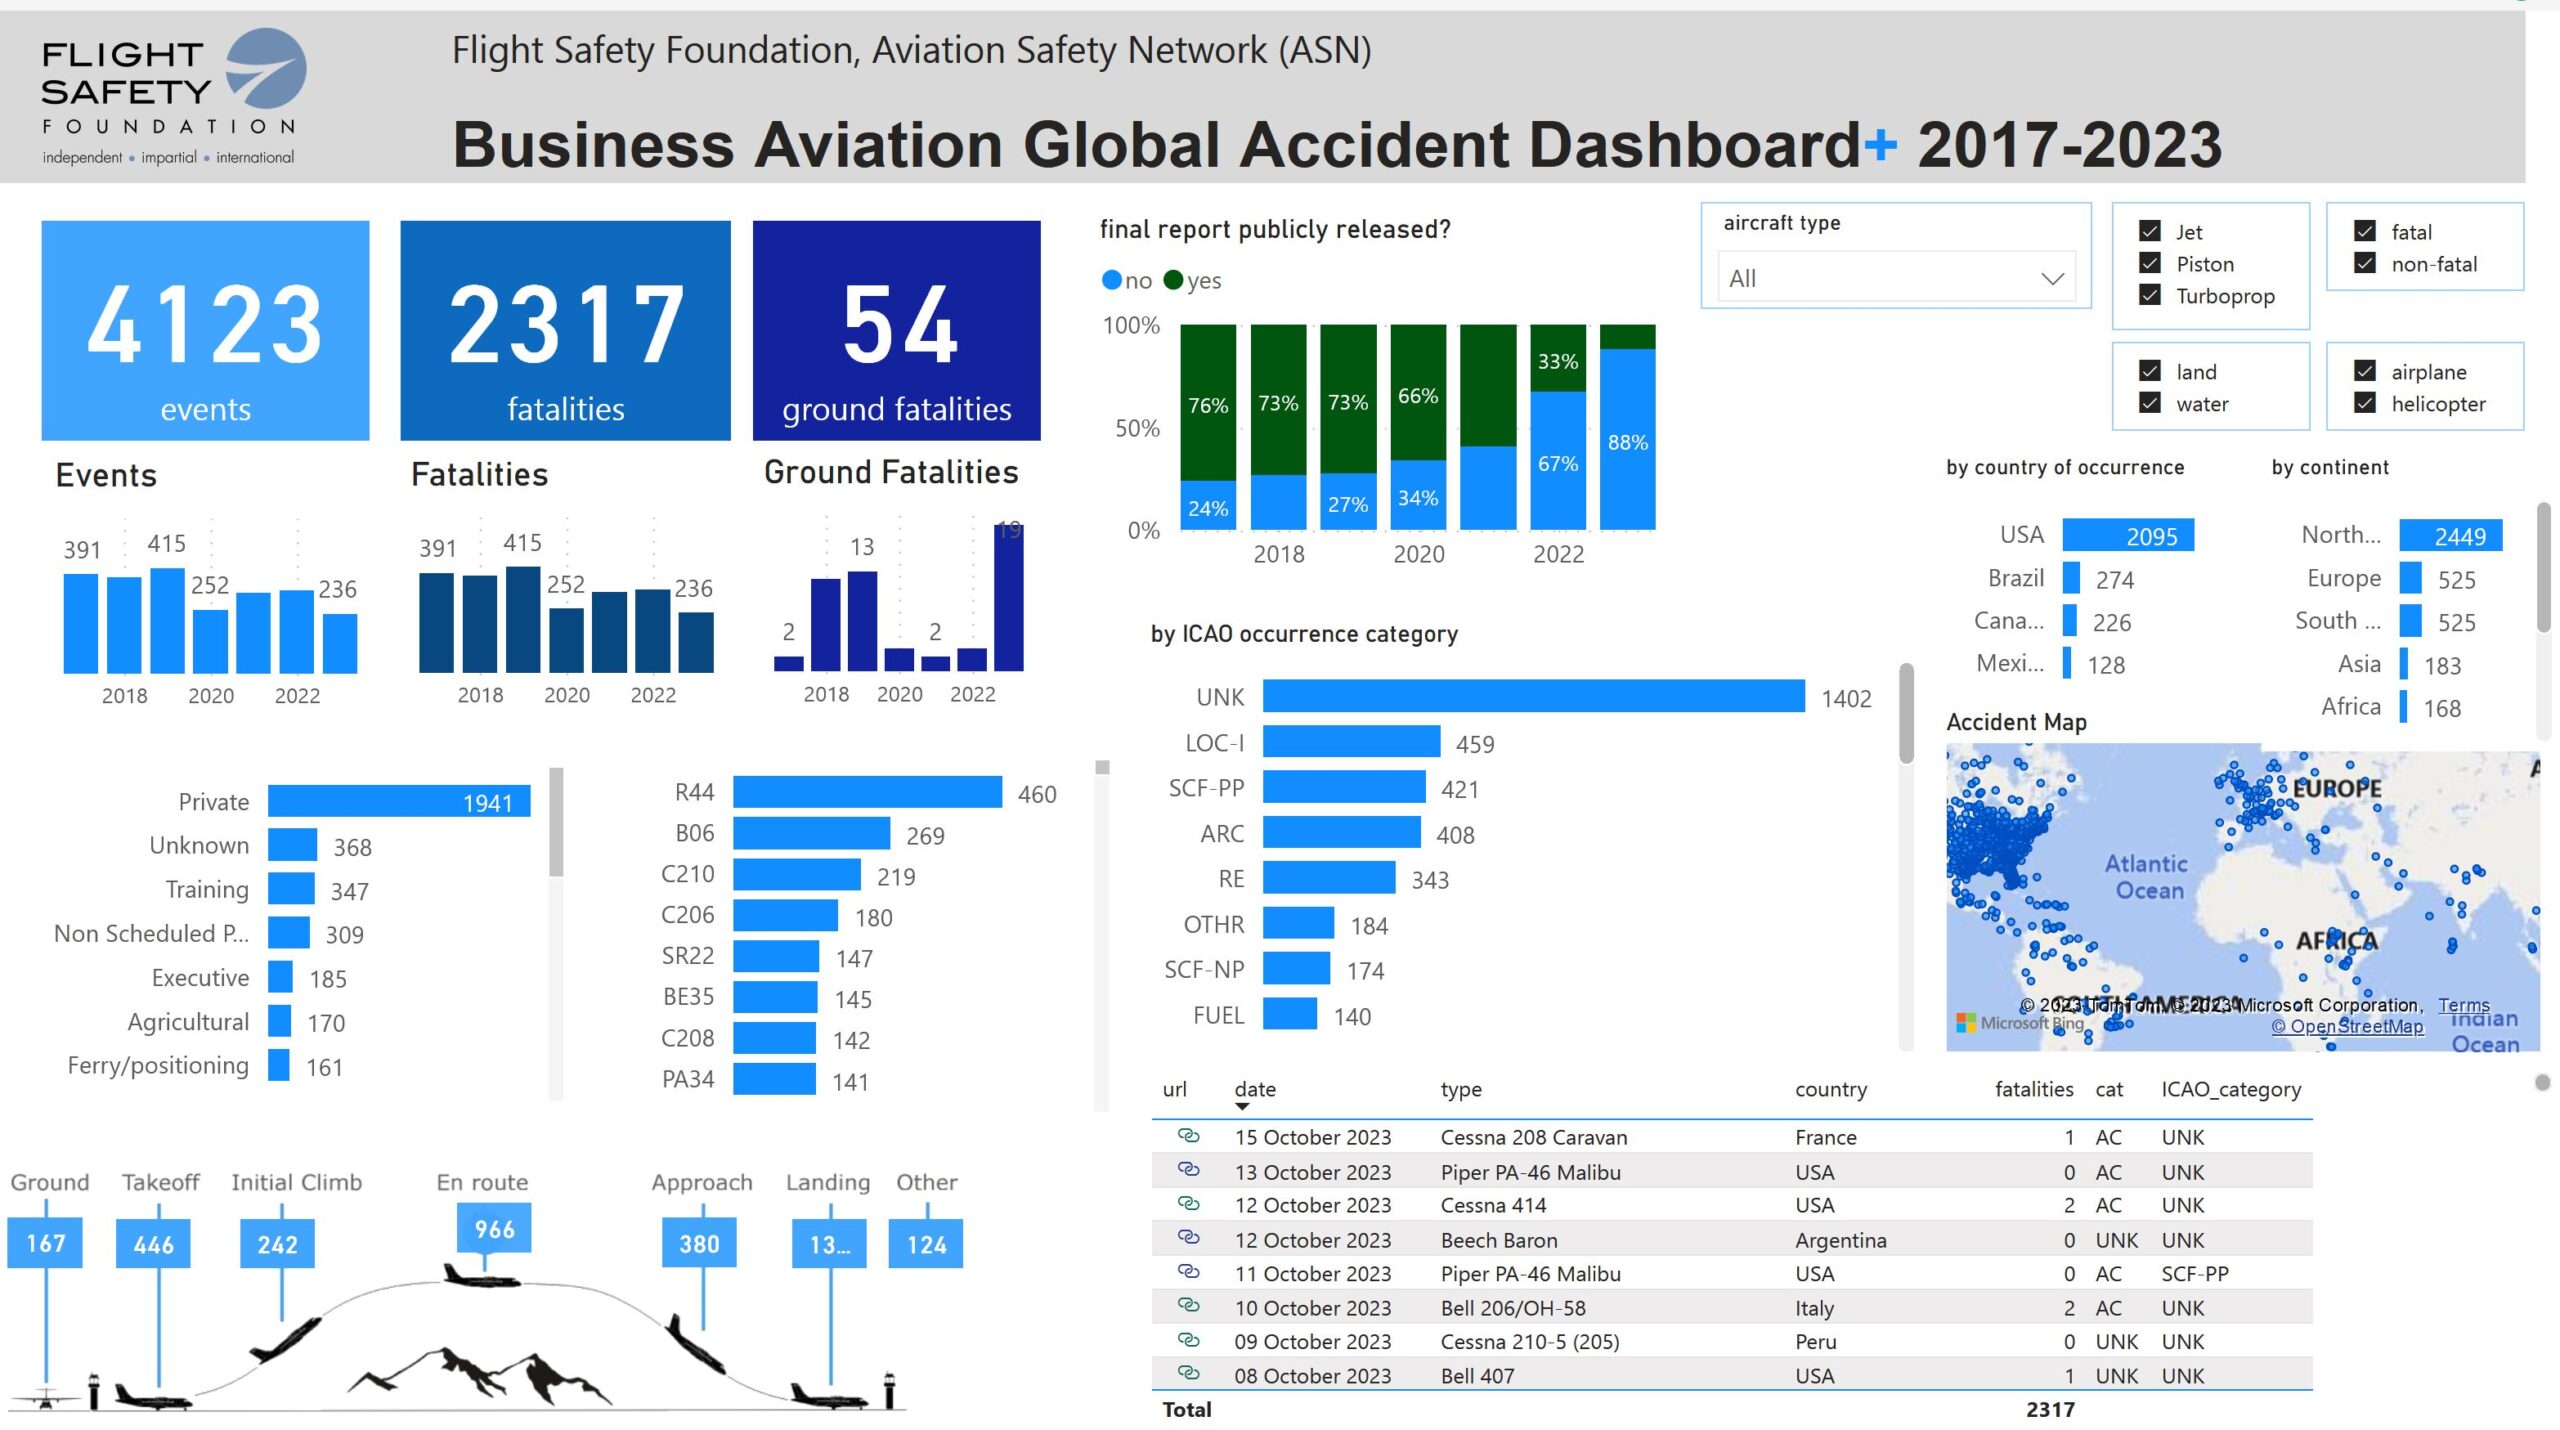Open the url link for the Cessna 414 accident
This screenshot has width=2560, height=1430.
(1188, 1205)
